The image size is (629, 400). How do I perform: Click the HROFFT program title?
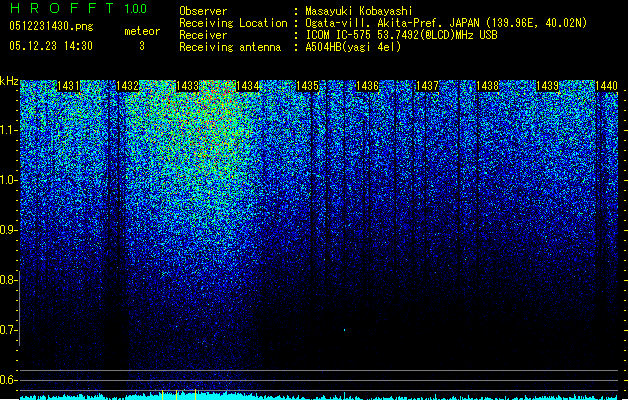click(x=62, y=8)
